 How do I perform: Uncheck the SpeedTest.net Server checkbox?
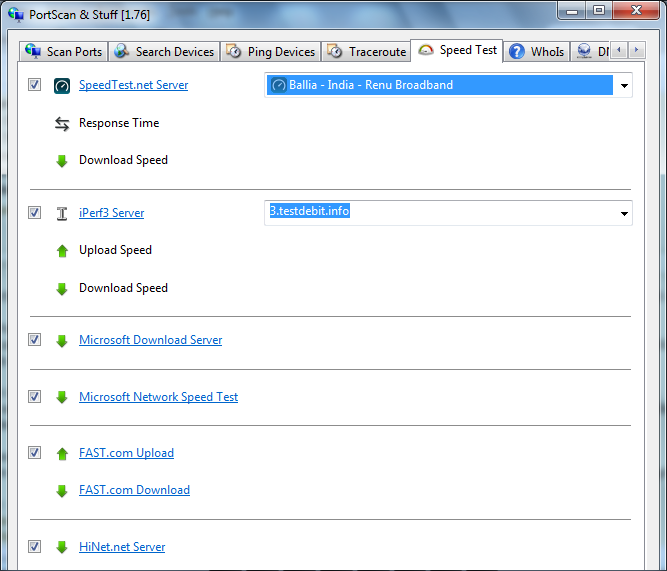tap(34, 85)
